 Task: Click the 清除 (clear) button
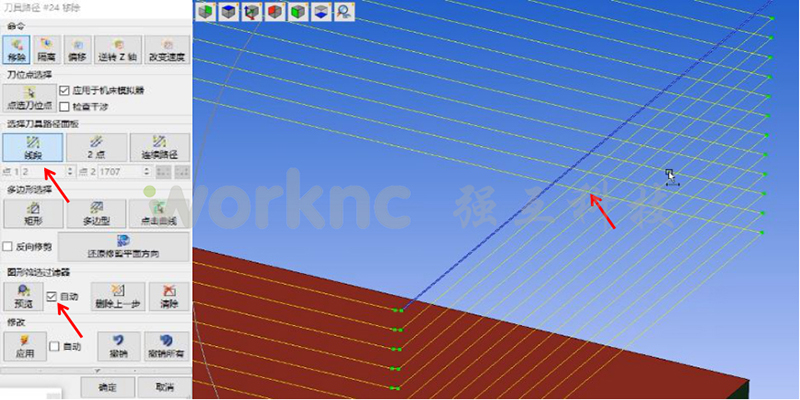tap(169, 296)
